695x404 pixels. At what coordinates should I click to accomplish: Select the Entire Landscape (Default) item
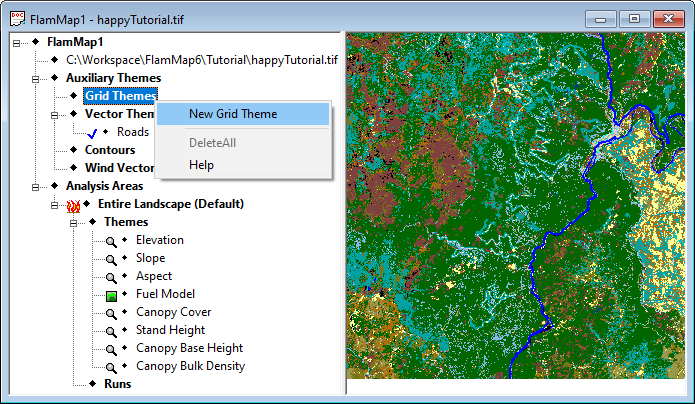click(x=171, y=204)
